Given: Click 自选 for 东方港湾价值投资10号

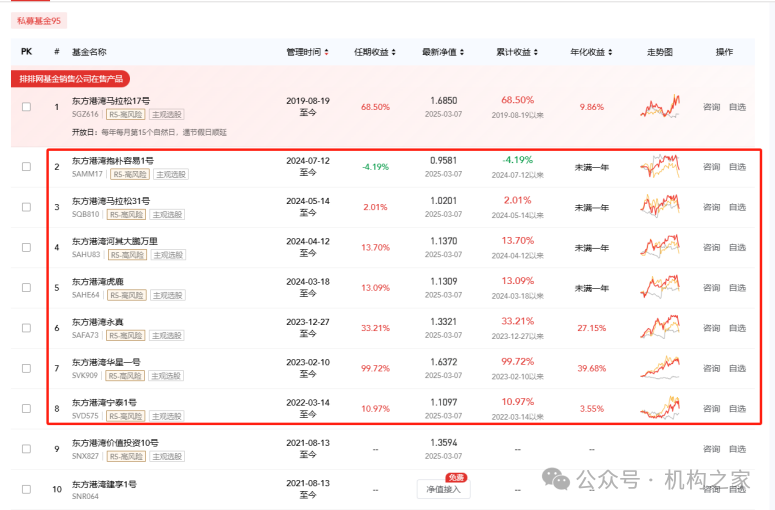Looking at the screenshot, I should coord(737,449).
